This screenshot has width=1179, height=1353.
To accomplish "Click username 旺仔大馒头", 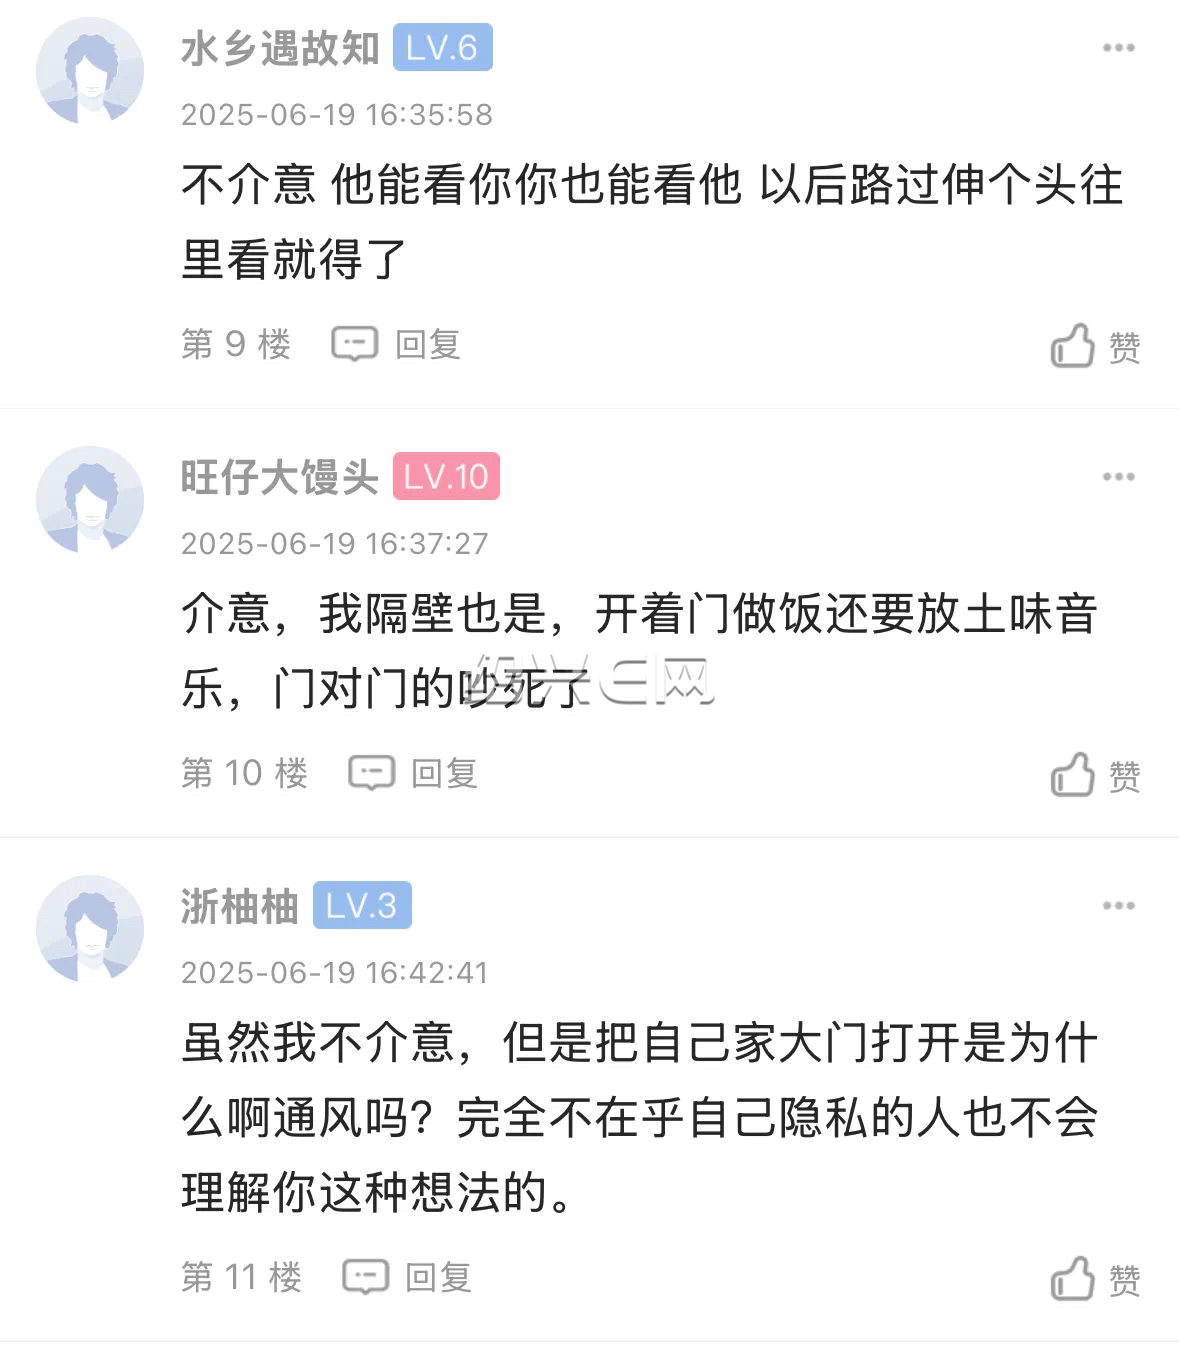I will tap(280, 477).
